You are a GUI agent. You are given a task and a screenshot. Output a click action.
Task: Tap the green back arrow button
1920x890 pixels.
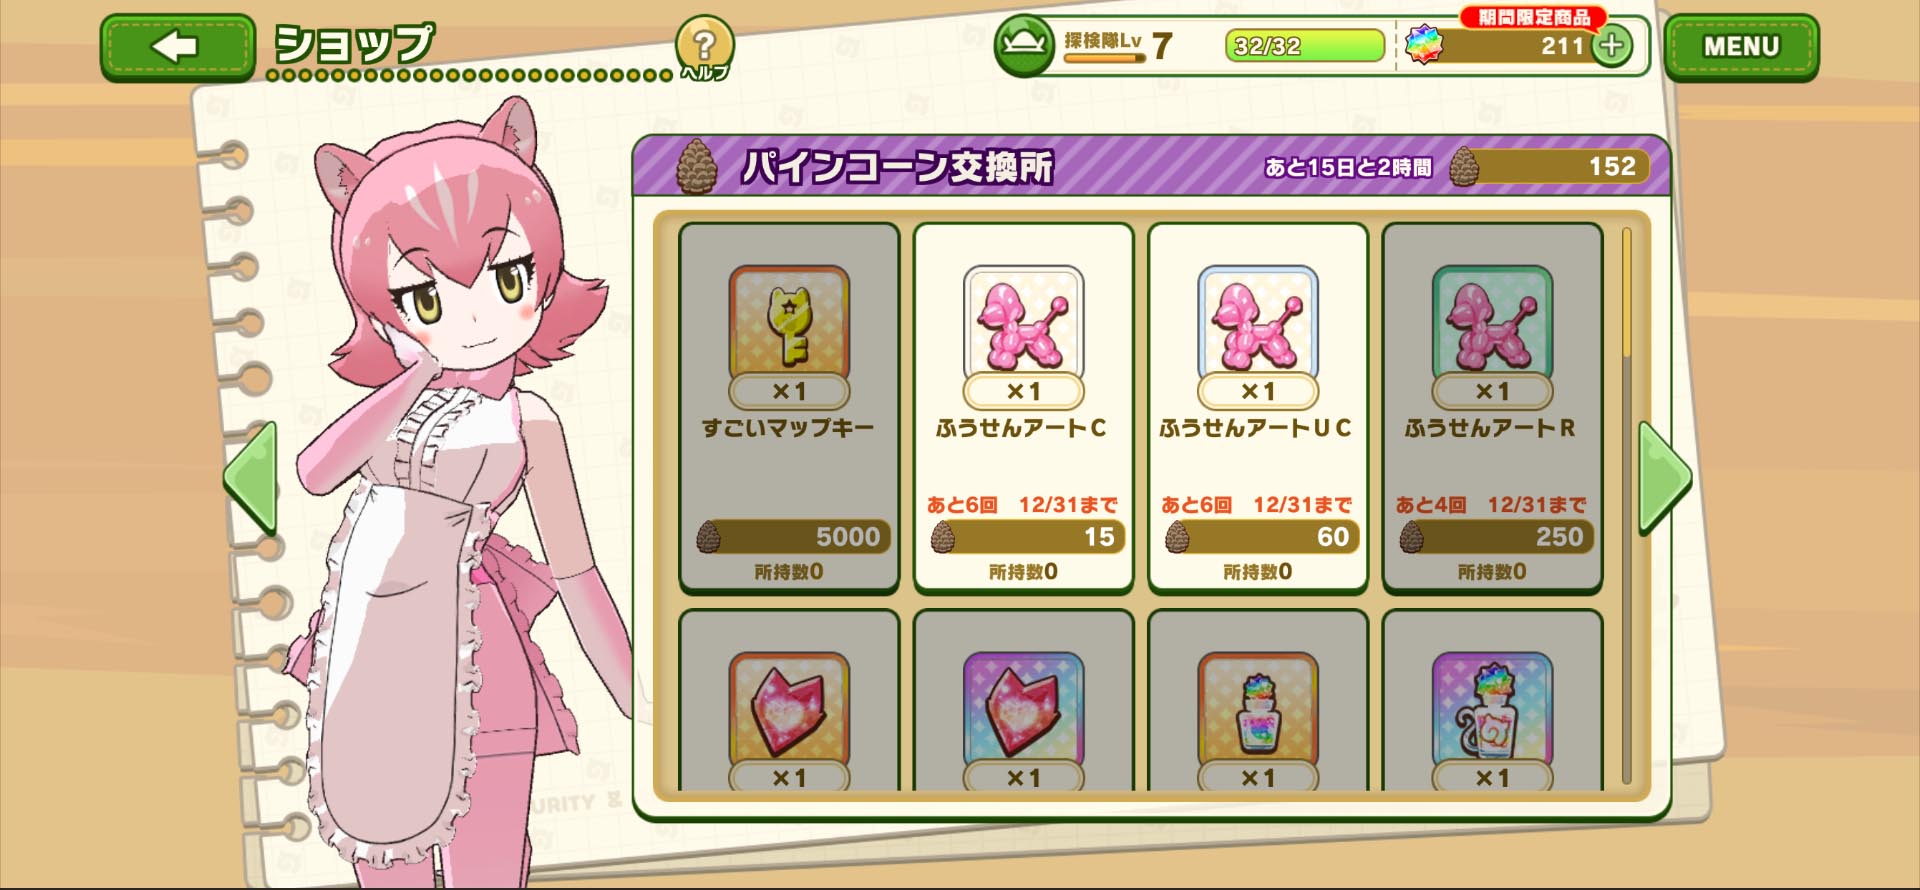click(178, 47)
